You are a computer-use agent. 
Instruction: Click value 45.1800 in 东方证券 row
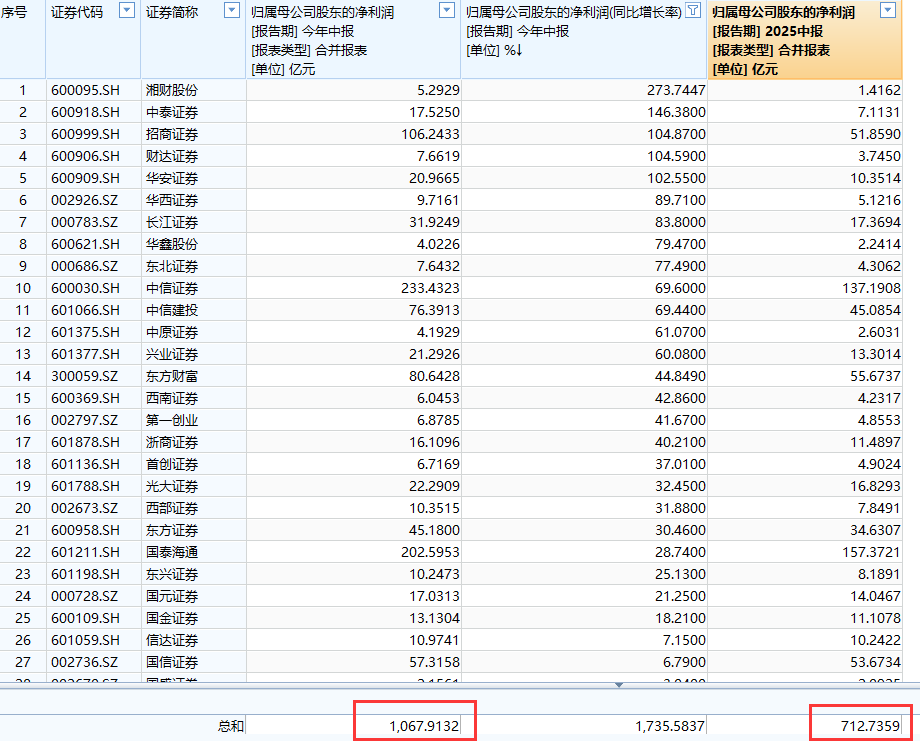pos(434,530)
